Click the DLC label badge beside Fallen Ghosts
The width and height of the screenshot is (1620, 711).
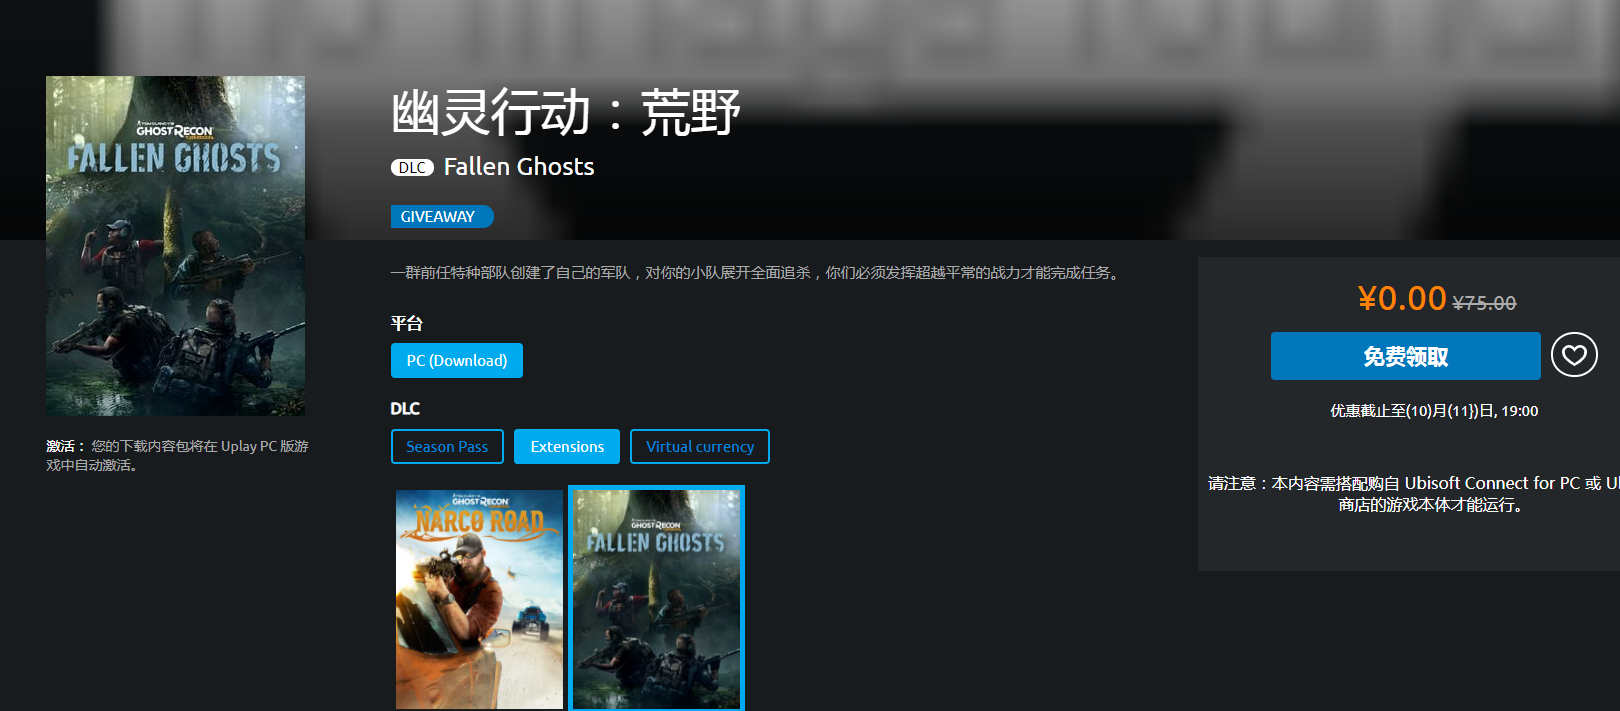click(x=412, y=168)
